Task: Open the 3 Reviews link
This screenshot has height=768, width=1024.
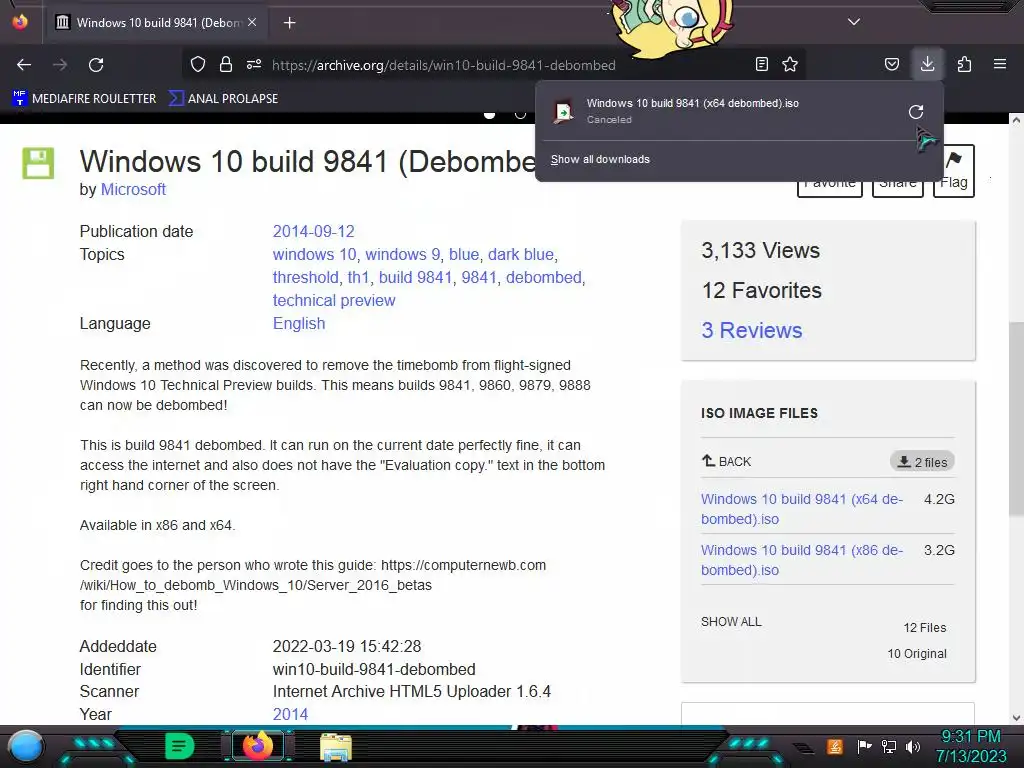Action: click(x=752, y=330)
